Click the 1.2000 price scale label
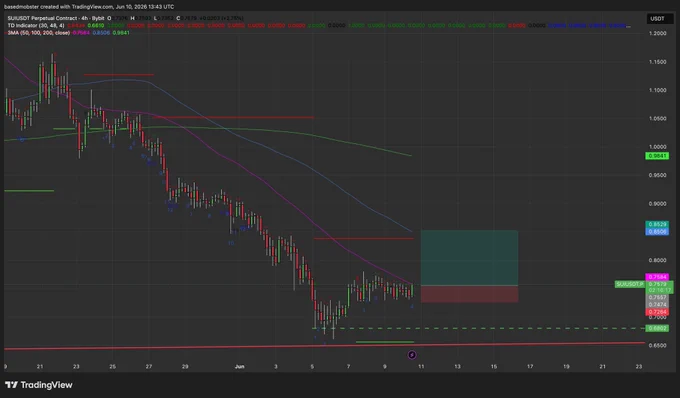The height and width of the screenshot is (398, 680). click(657, 33)
